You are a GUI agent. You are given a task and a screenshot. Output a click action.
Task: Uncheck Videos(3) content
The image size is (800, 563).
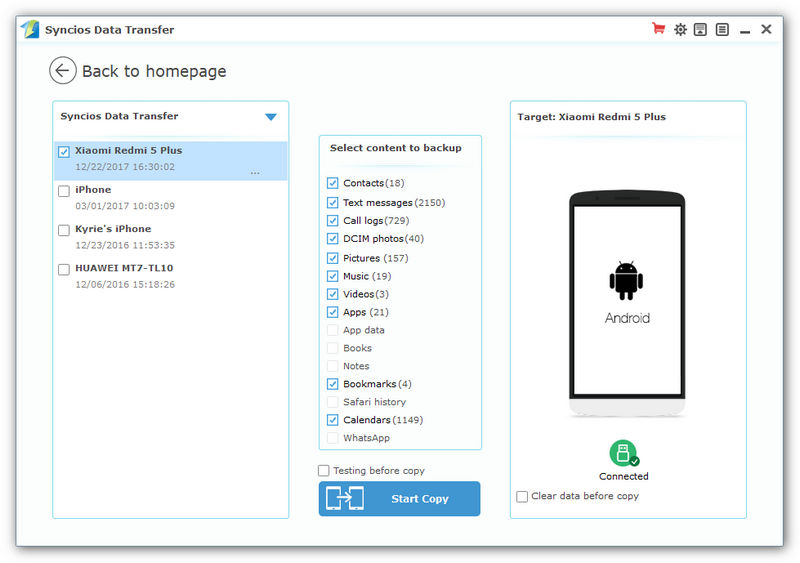333,294
